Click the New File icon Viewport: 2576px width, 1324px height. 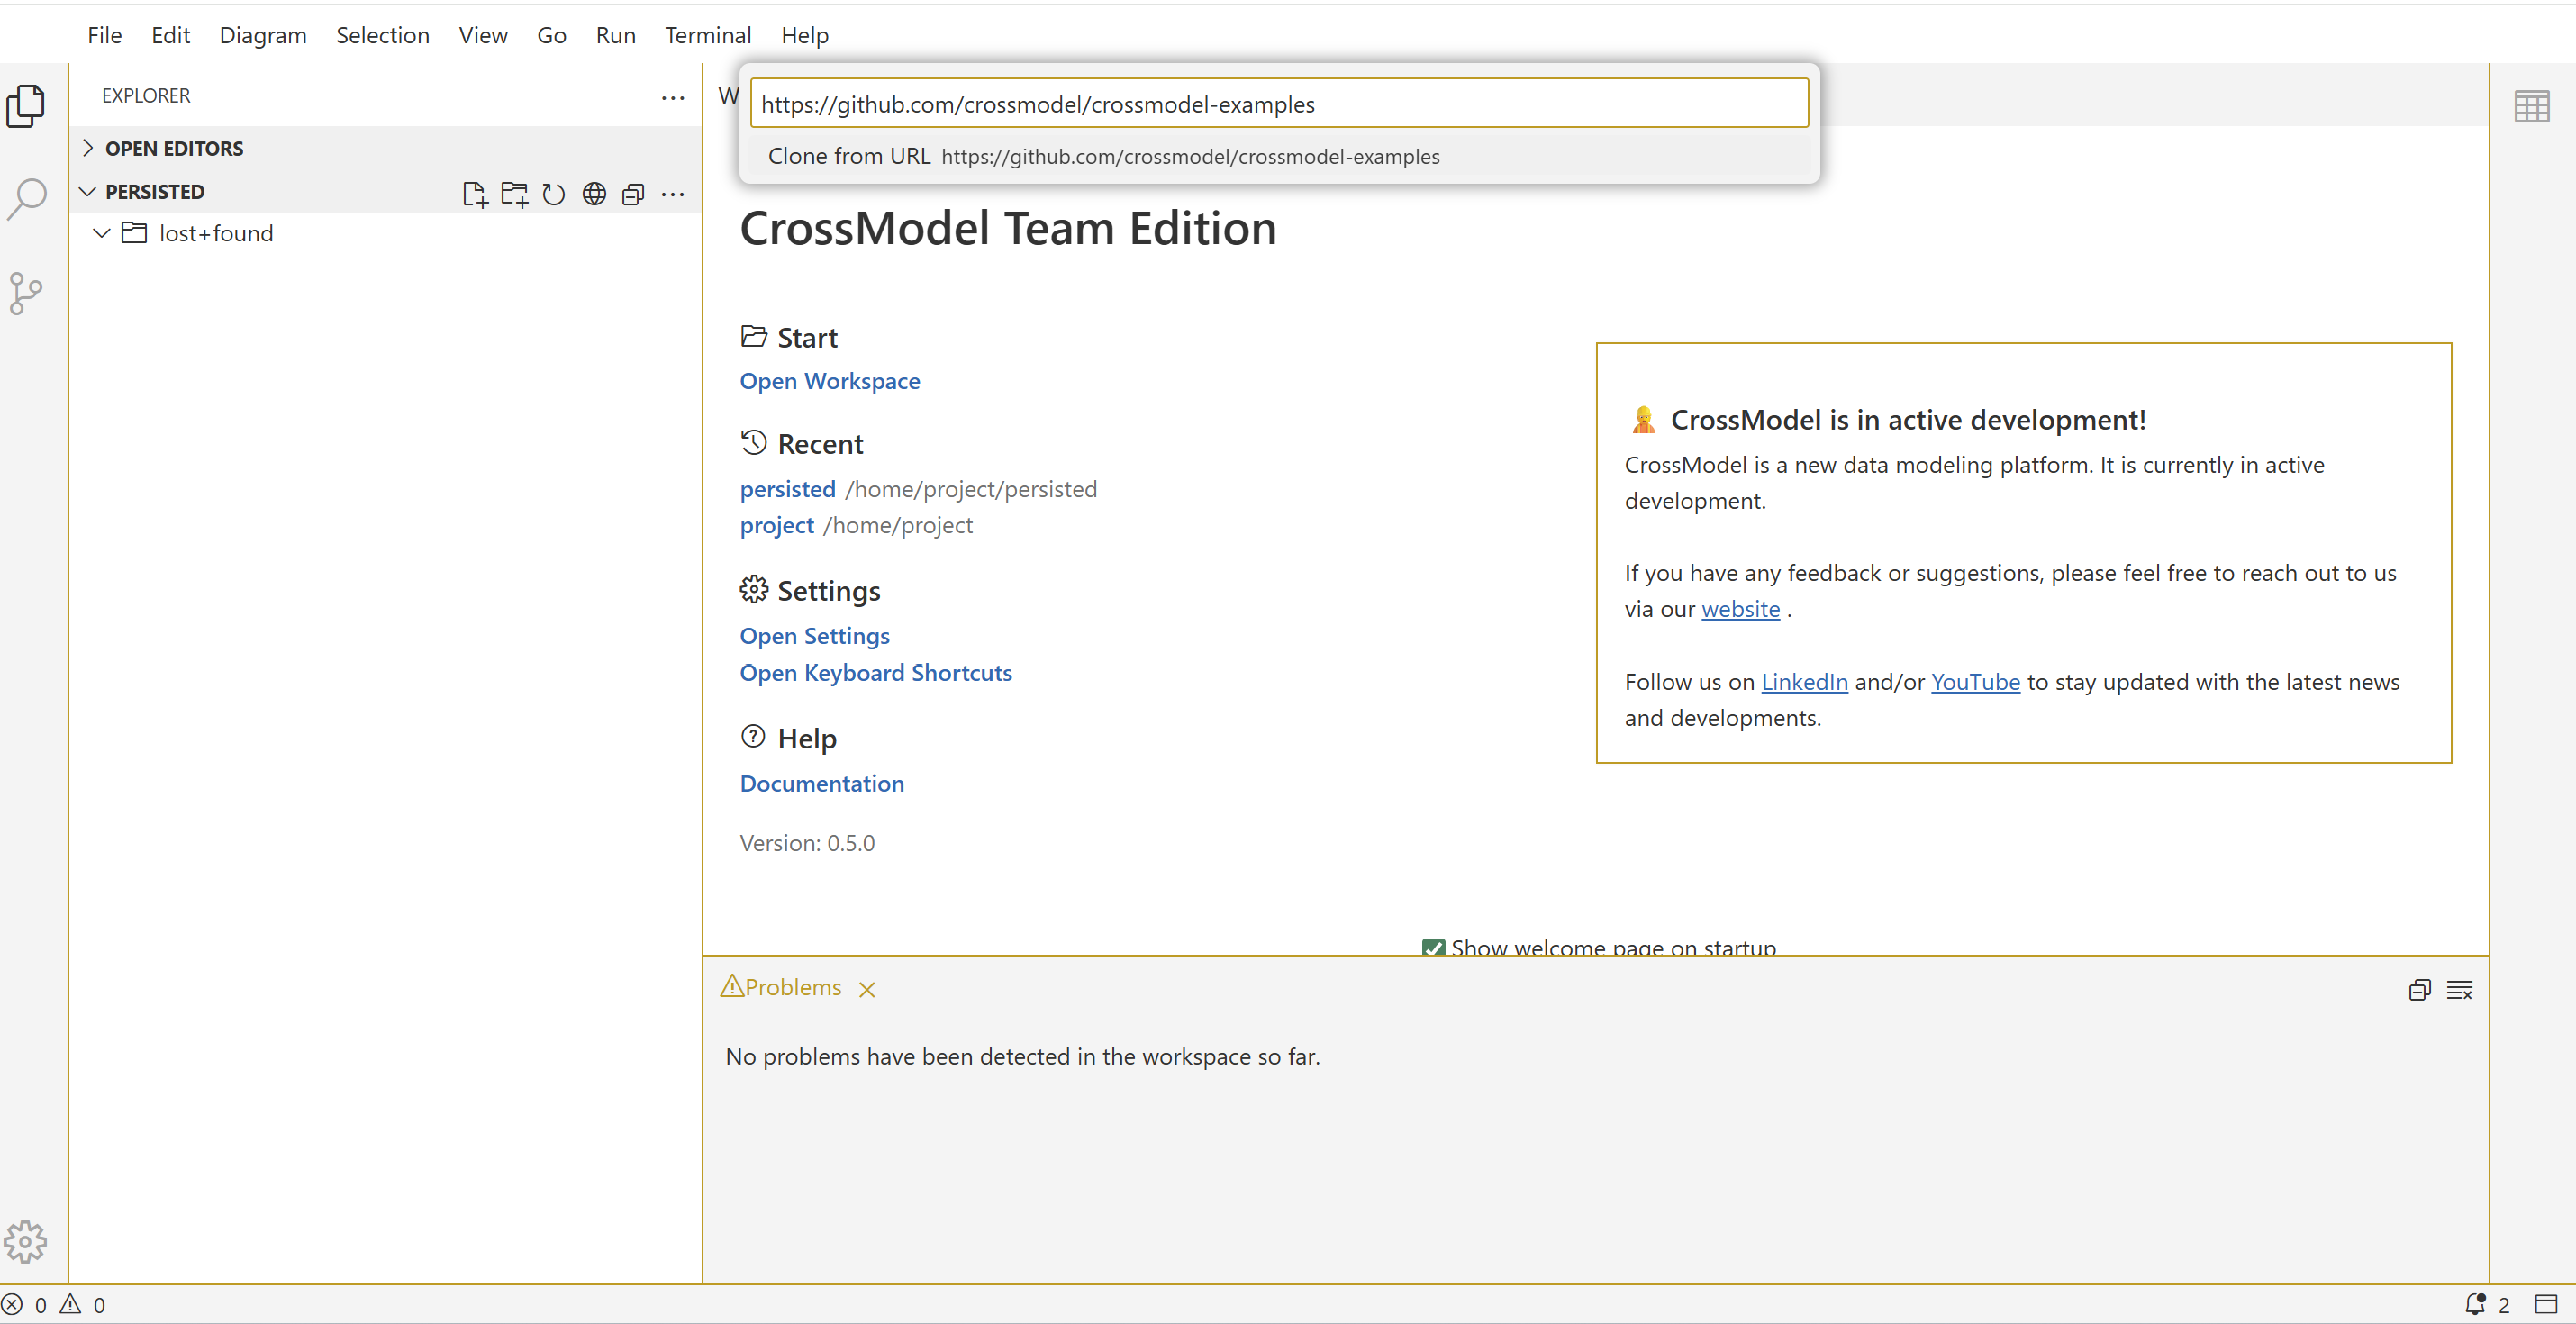(x=474, y=193)
